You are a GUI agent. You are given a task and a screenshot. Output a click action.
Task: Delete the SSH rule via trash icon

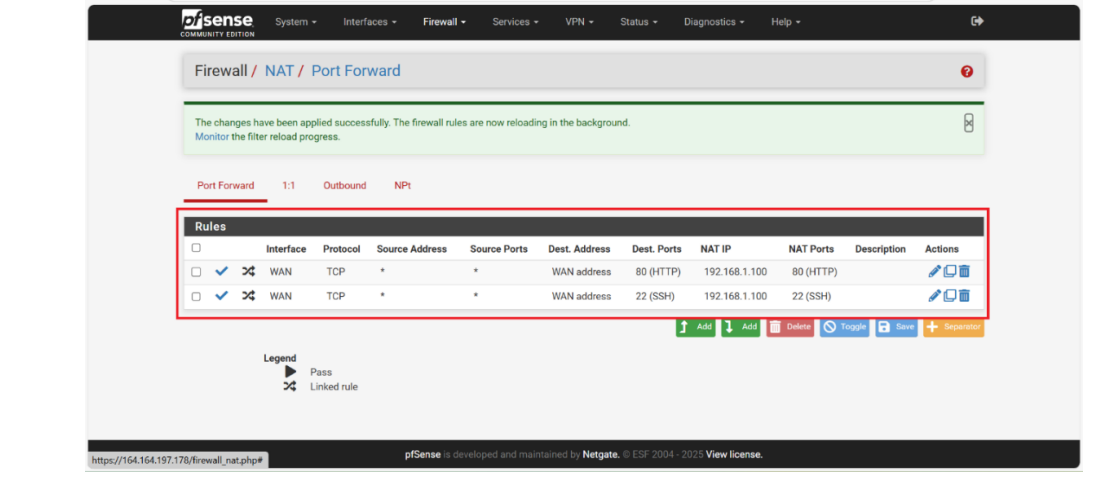click(x=965, y=296)
